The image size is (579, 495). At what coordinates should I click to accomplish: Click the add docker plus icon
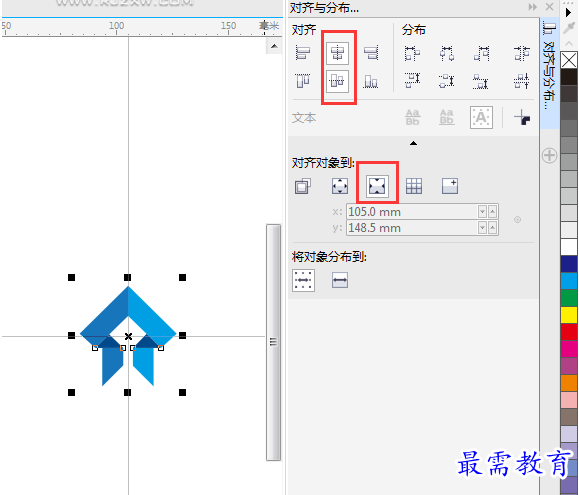click(549, 155)
